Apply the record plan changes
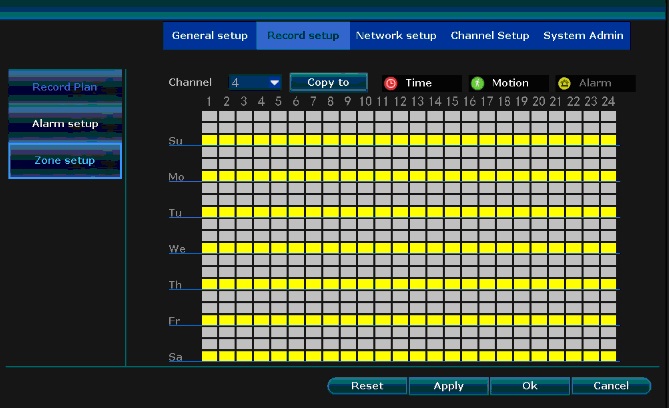The width and height of the screenshot is (669, 408). click(449, 386)
